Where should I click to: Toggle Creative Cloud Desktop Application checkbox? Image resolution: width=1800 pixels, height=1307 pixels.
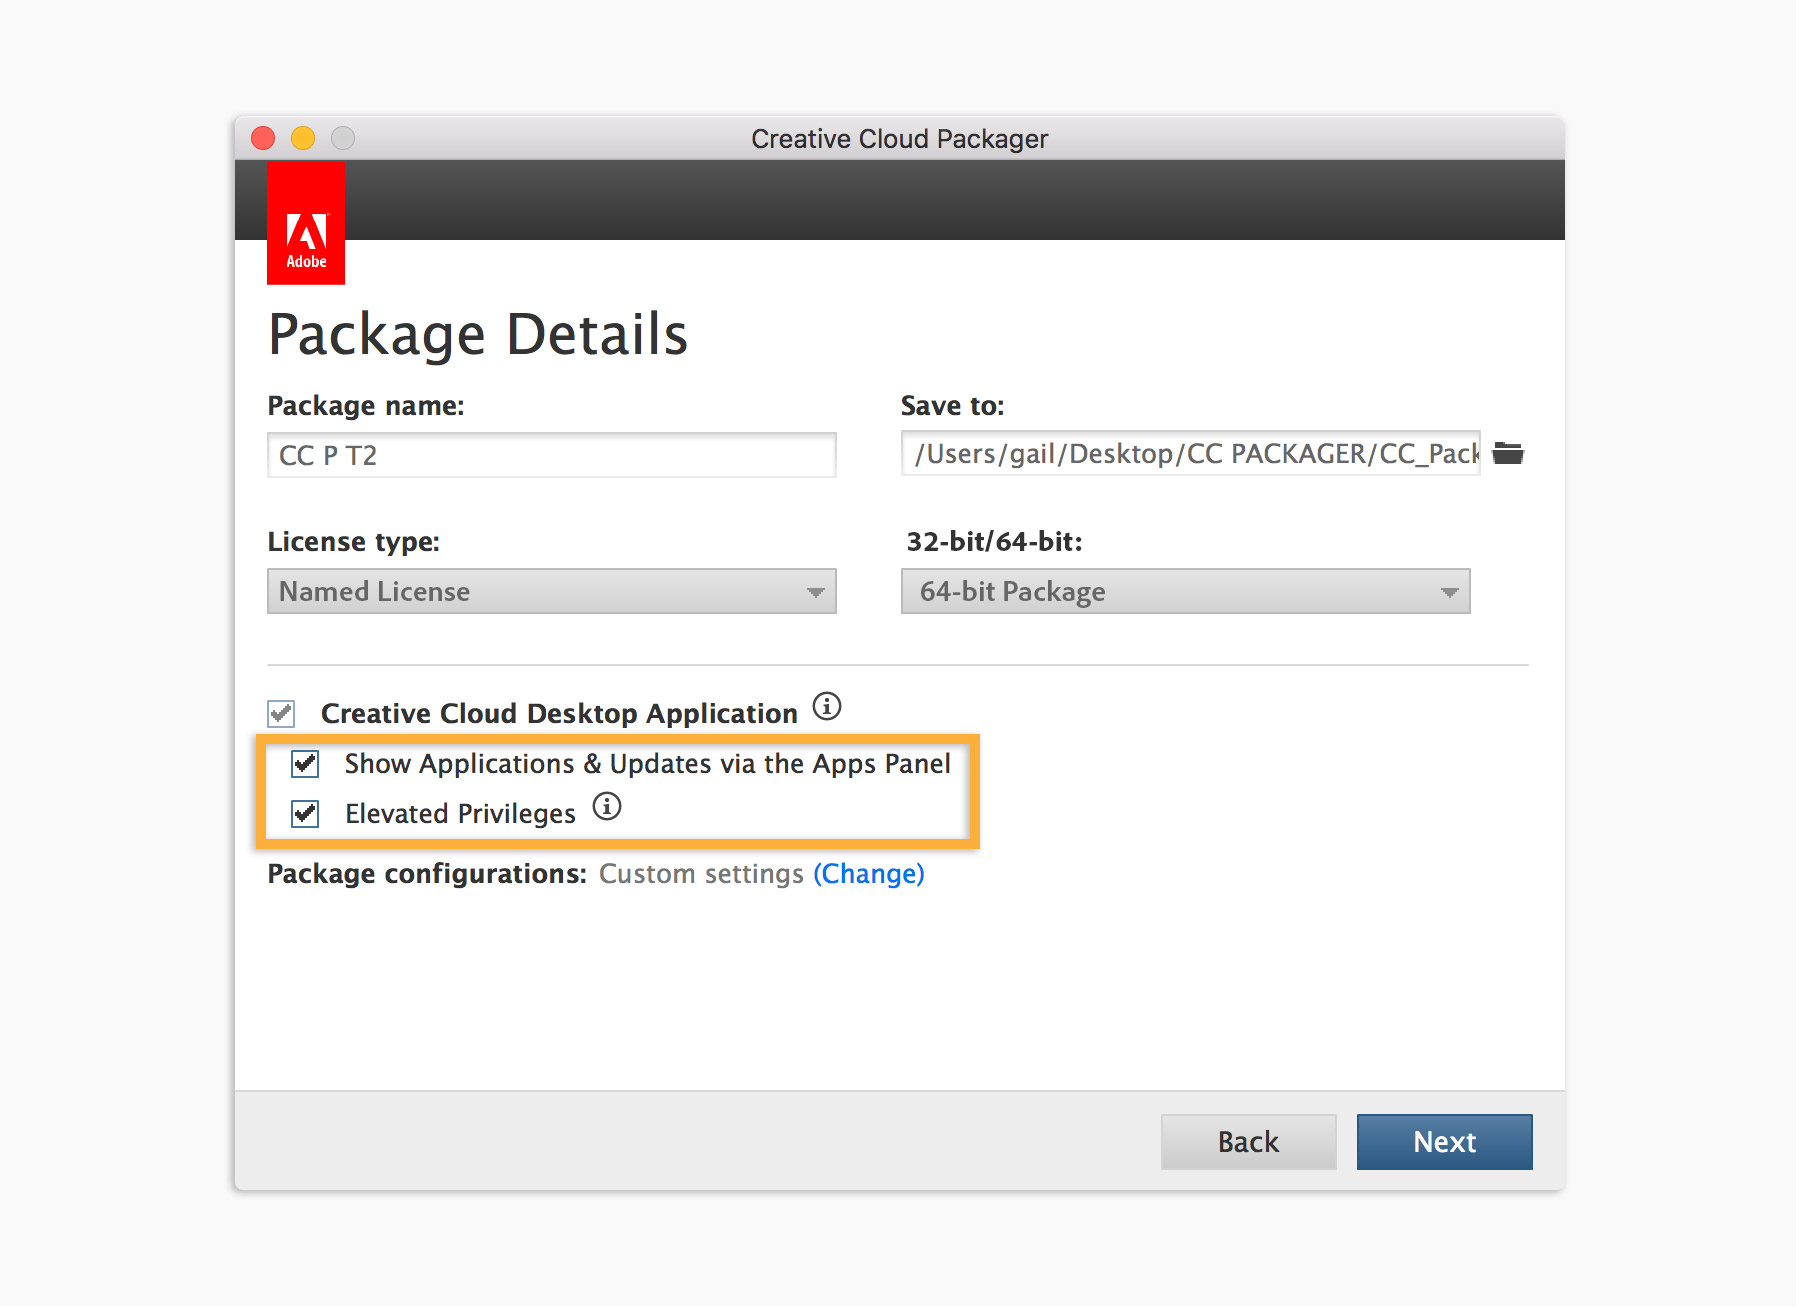click(281, 714)
